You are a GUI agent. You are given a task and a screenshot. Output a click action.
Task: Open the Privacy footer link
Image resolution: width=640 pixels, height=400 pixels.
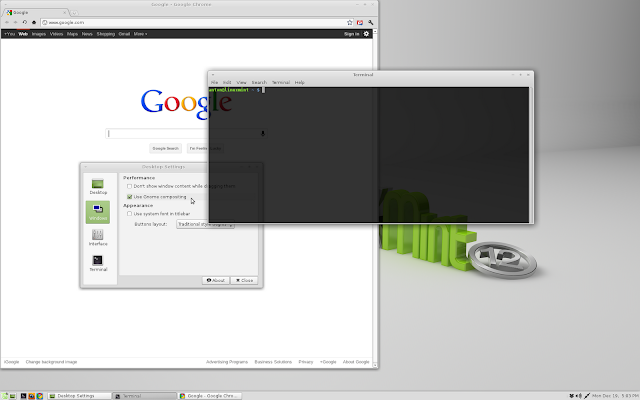(x=306, y=362)
